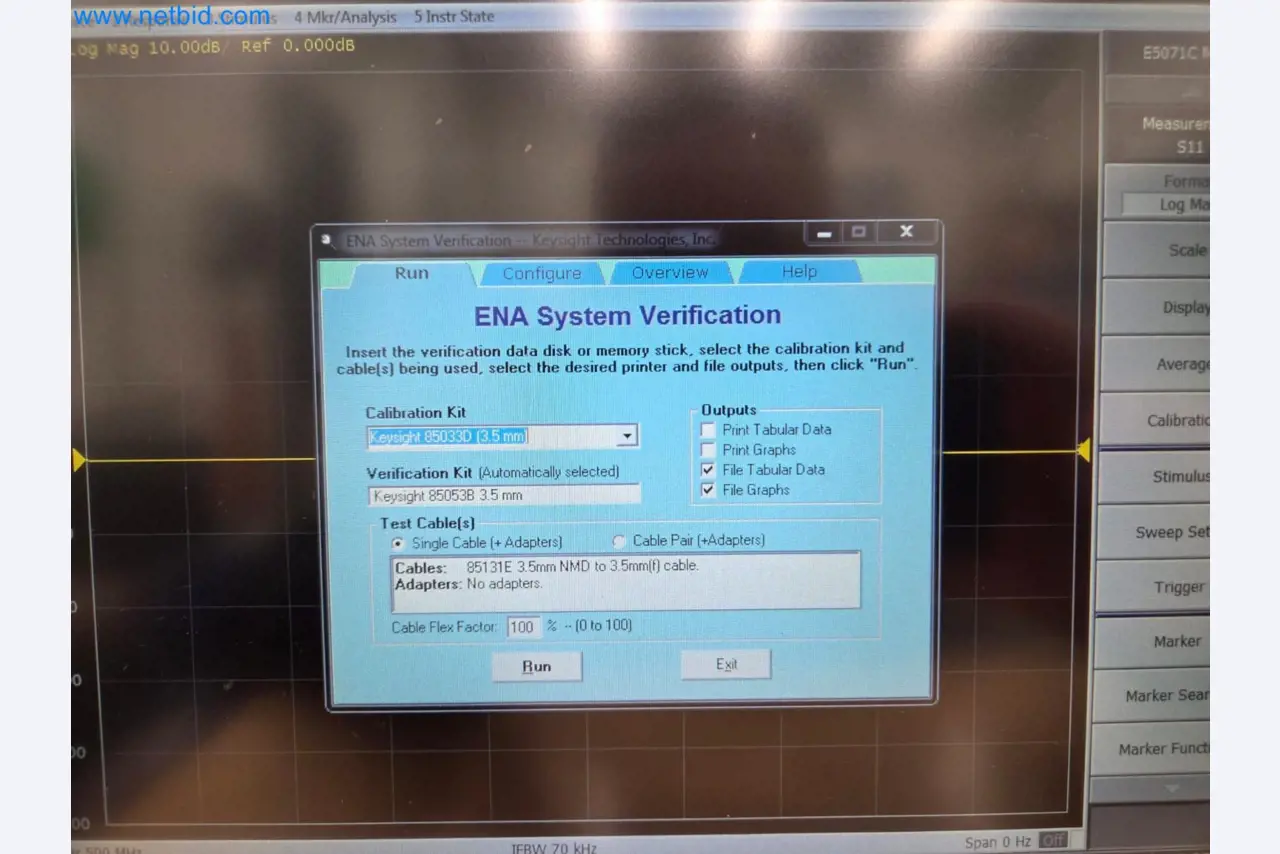Select Single Cable (+ Adapters) radio button
Image resolution: width=1280 pixels, height=854 pixels.
tap(398, 542)
